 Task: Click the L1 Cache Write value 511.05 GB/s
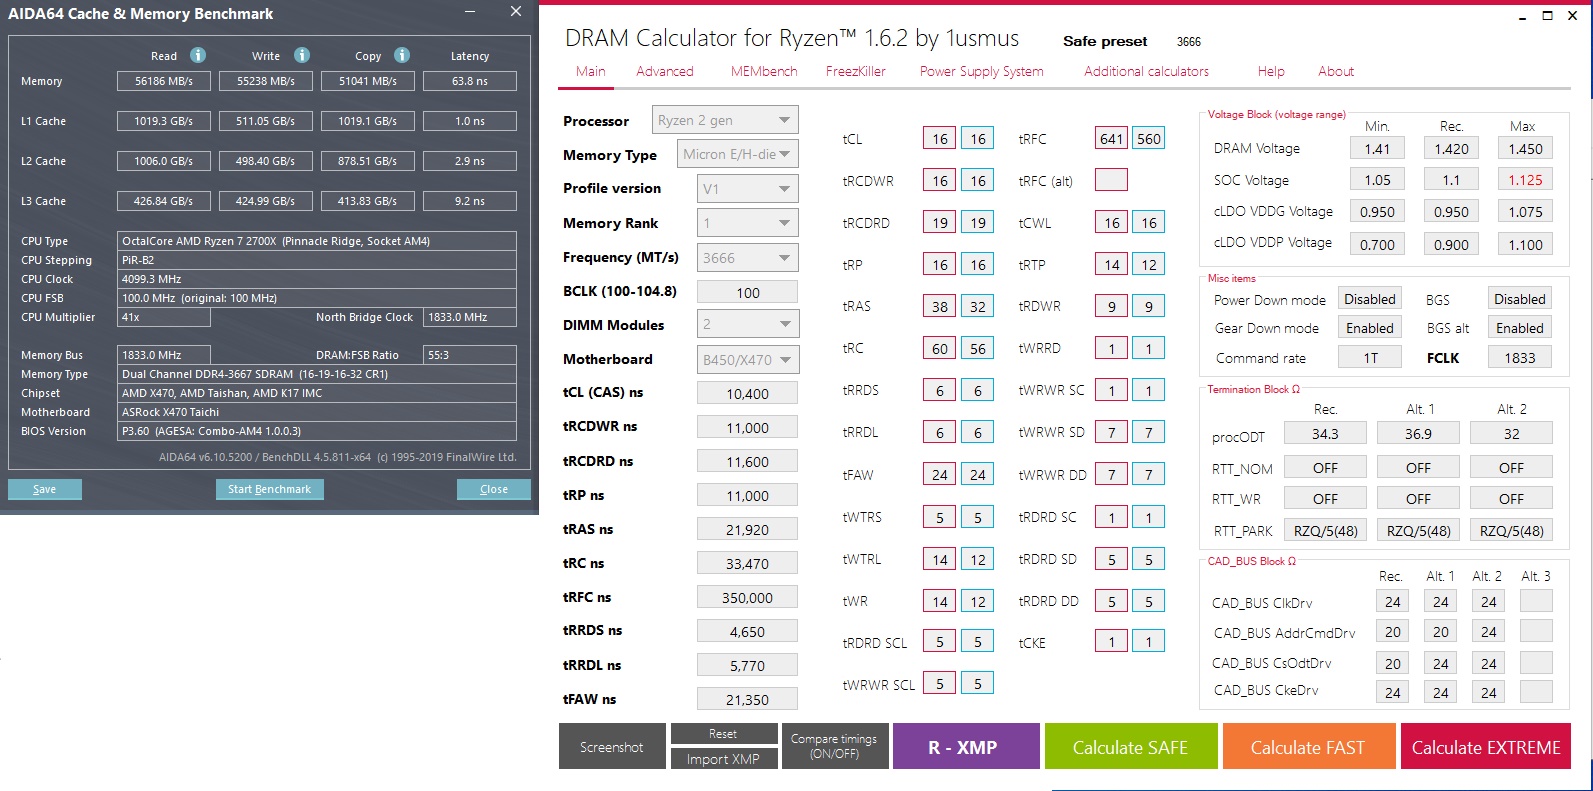coord(265,121)
